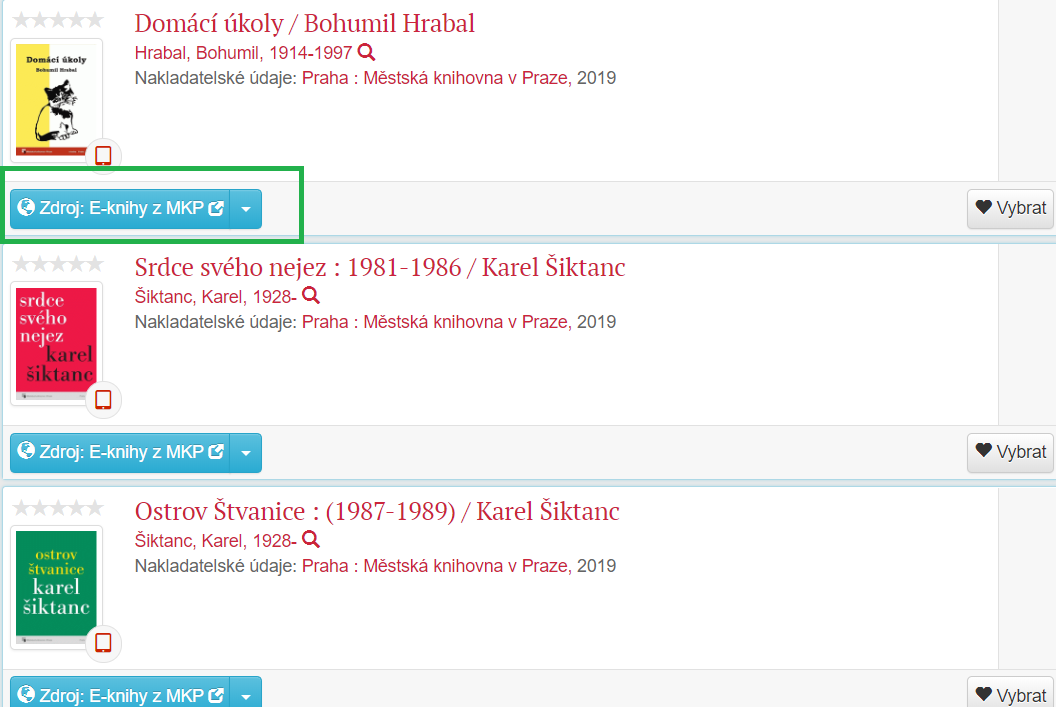Open title Ostrov Štvanice : (1987-1989)

376,511
